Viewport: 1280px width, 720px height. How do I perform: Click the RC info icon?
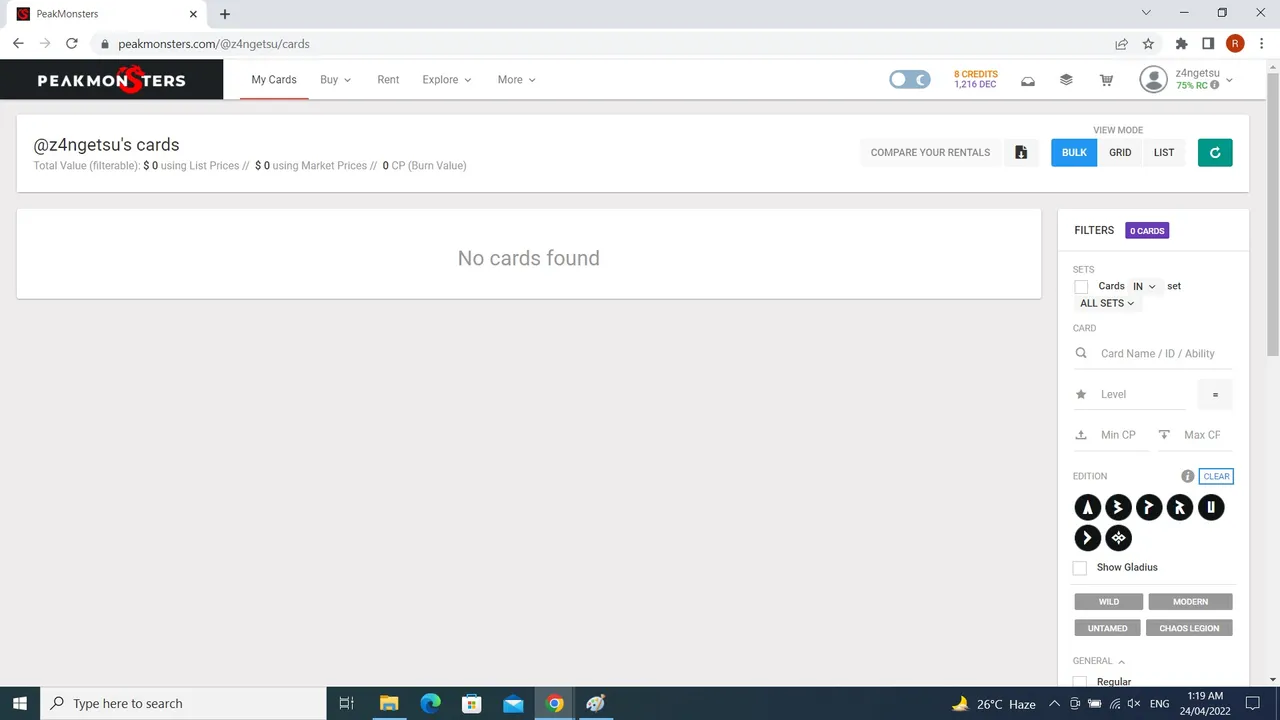(x=1215, y=86)
